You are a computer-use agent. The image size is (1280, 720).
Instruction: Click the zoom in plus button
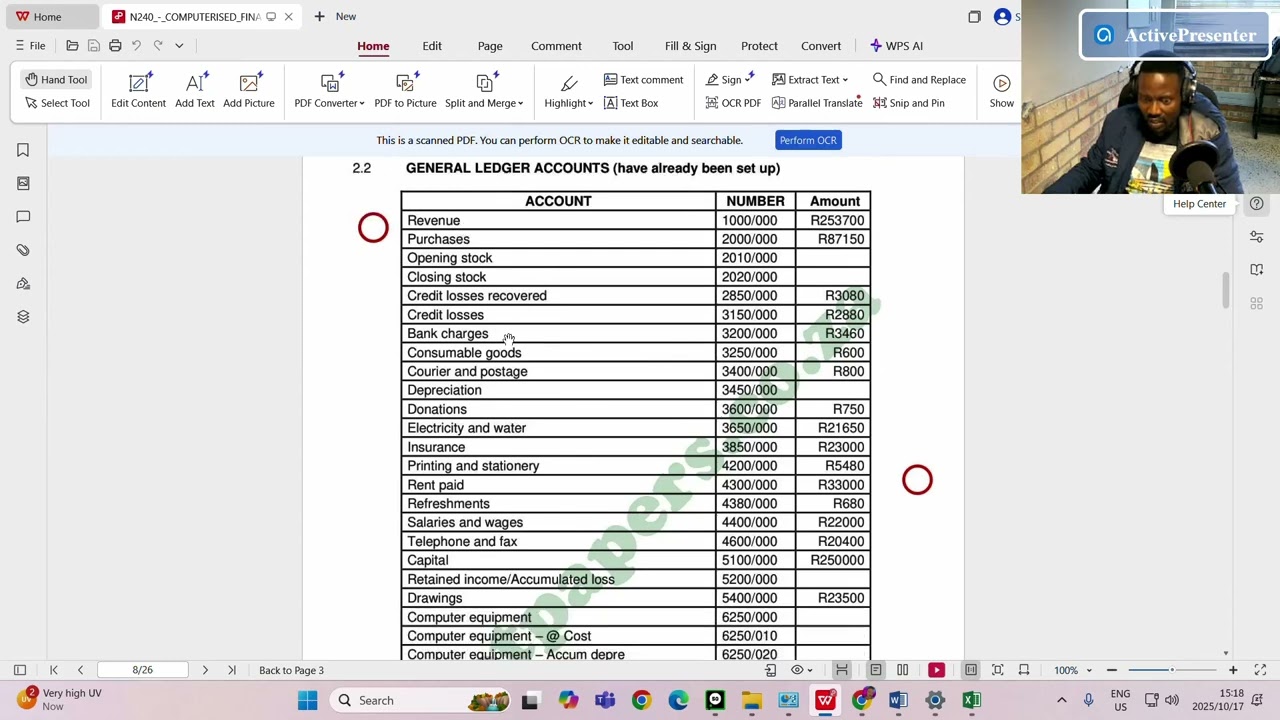click(1233, 670)
